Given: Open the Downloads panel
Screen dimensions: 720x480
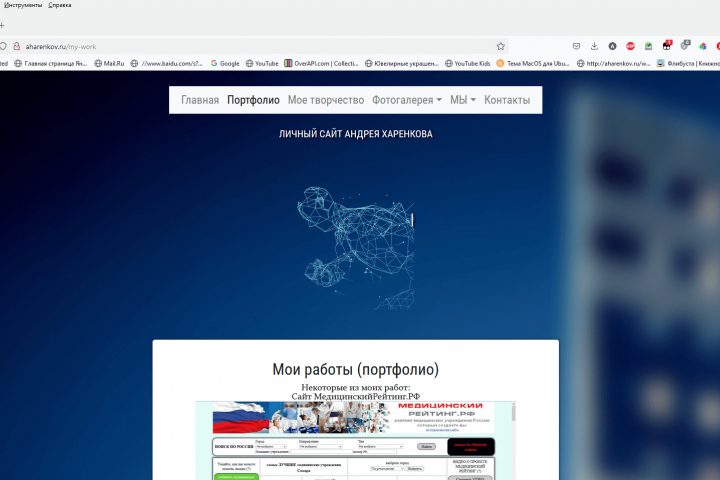Looking at the screenshot, I should tap(594, 46).
